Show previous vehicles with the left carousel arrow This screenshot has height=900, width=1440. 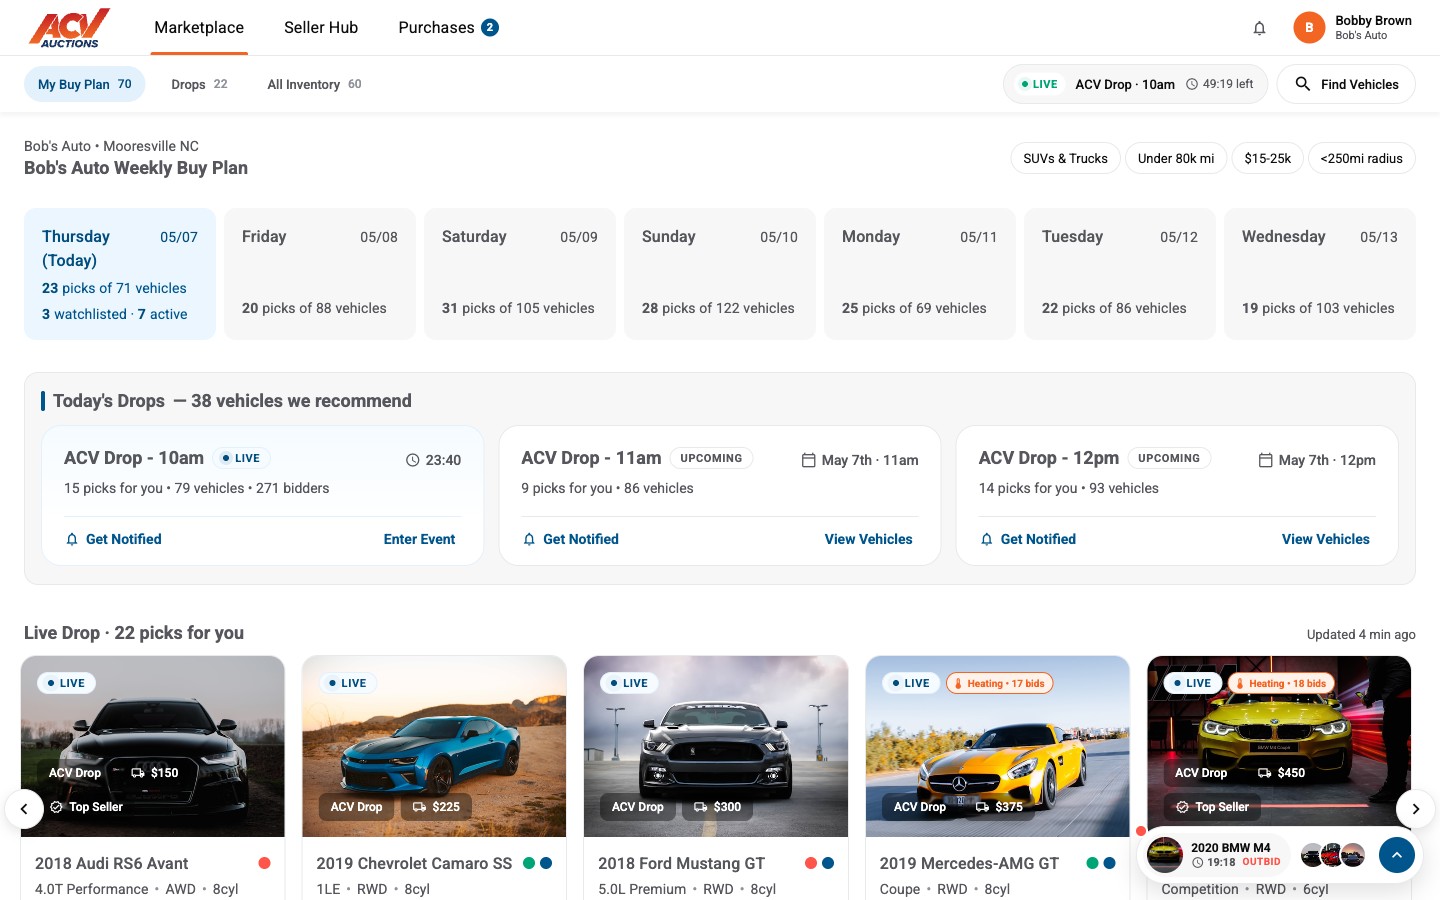24,809
